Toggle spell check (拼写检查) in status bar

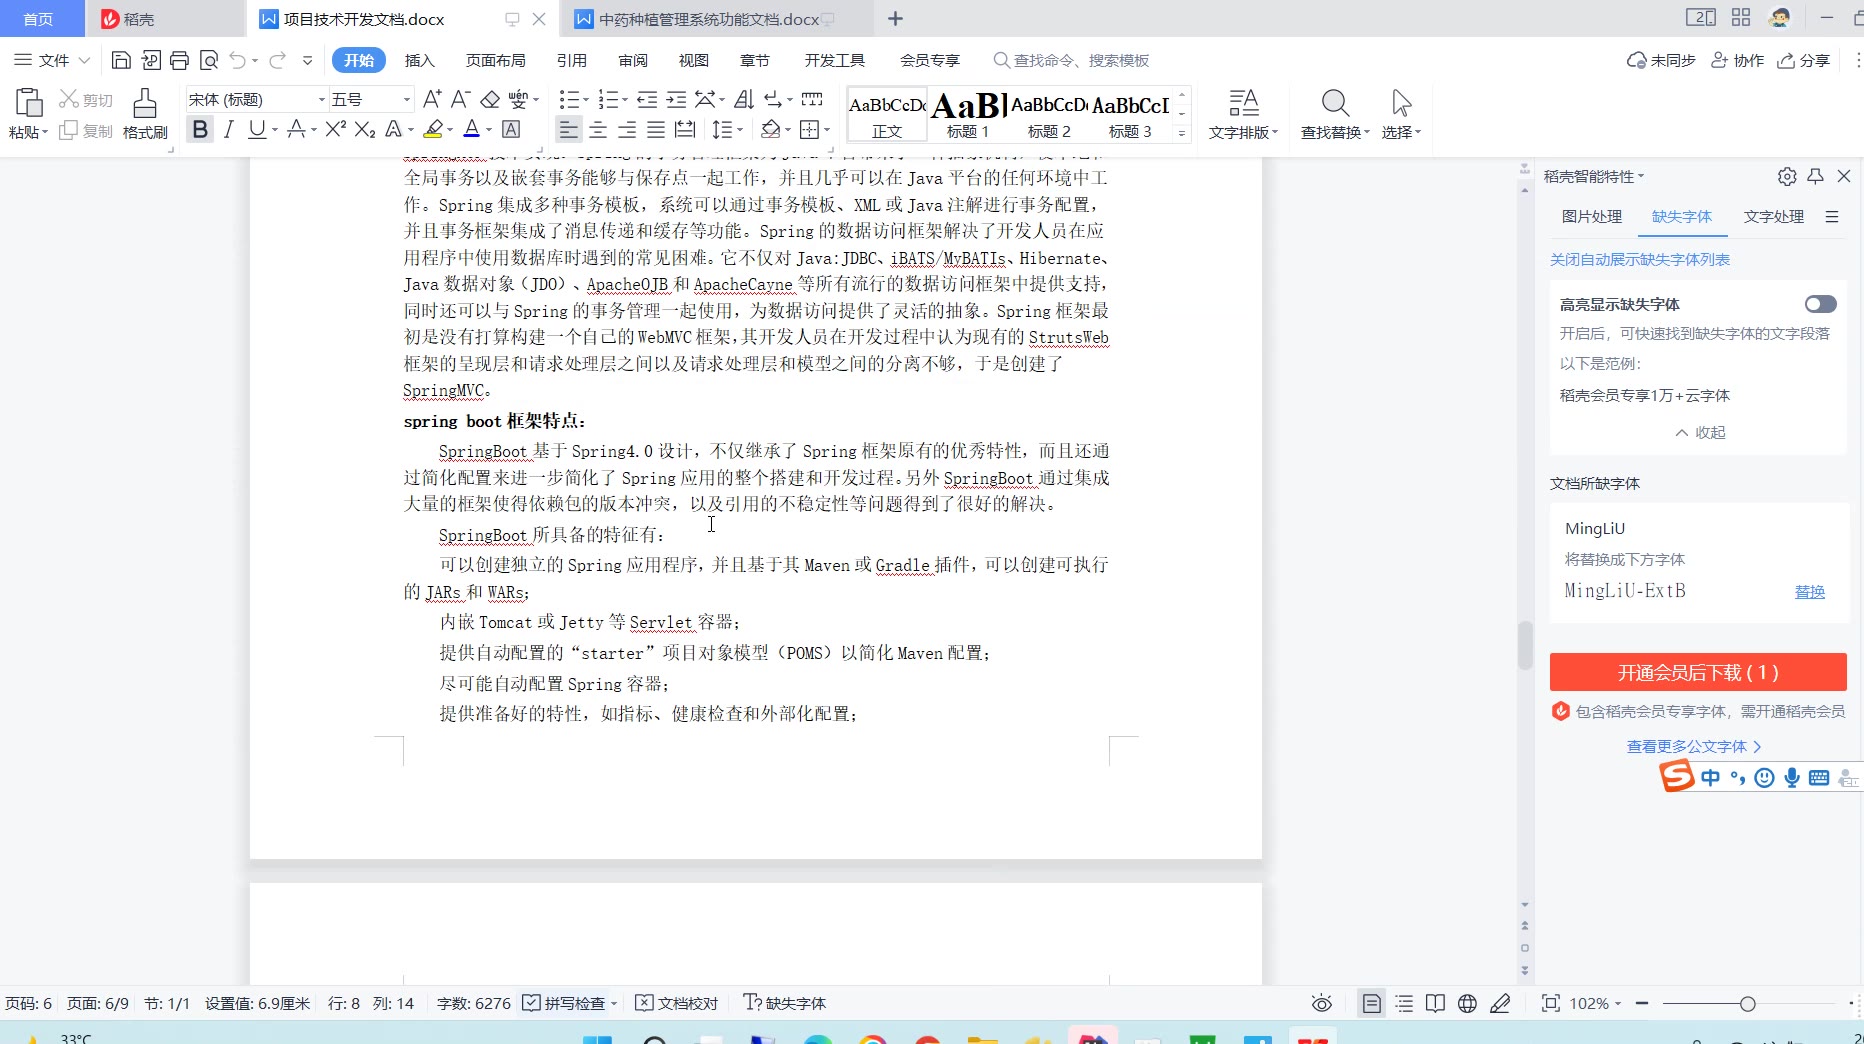point(565,1003)
